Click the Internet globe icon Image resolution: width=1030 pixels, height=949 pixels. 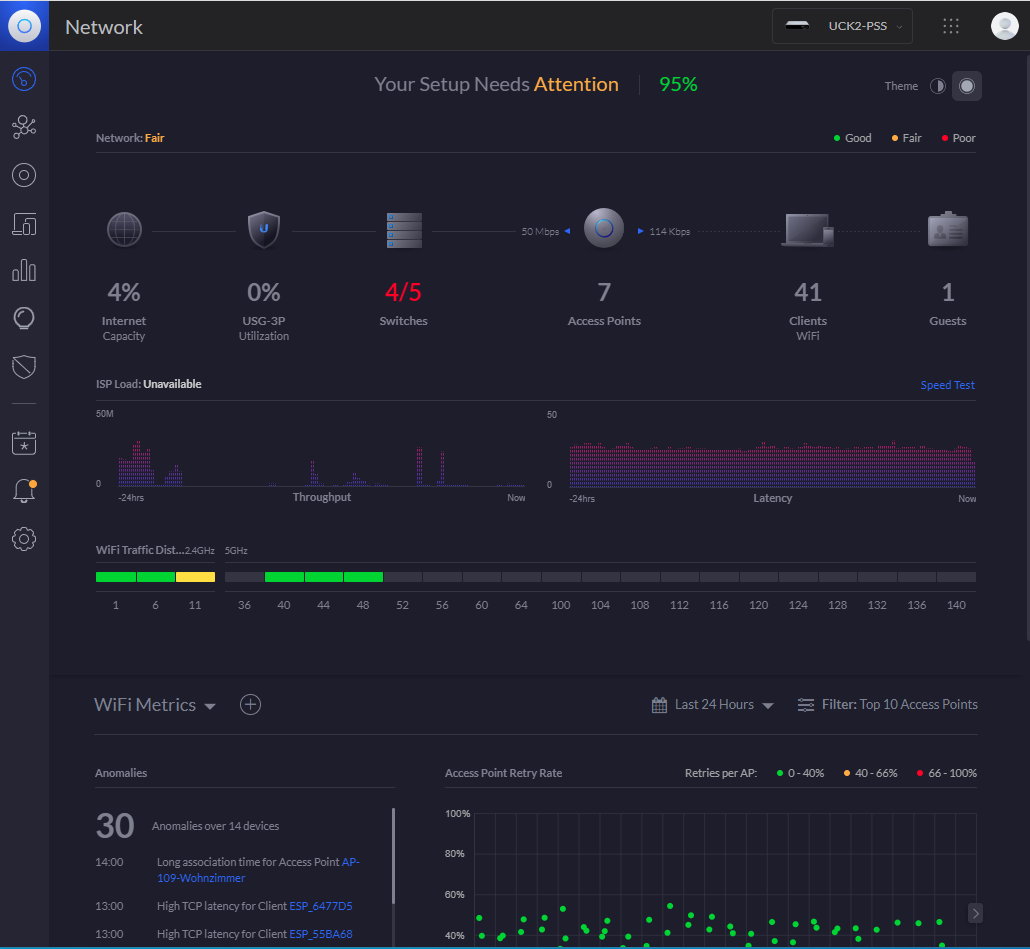pyautogui.click(x=124, y=230)
